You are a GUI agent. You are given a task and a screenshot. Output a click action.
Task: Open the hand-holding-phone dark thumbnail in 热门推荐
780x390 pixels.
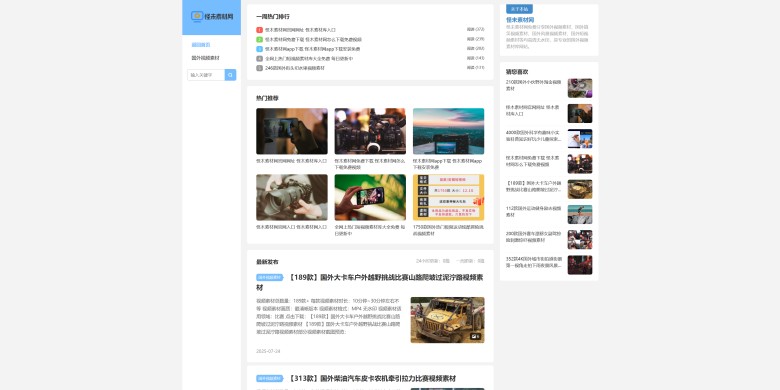(x=292, y=131)
